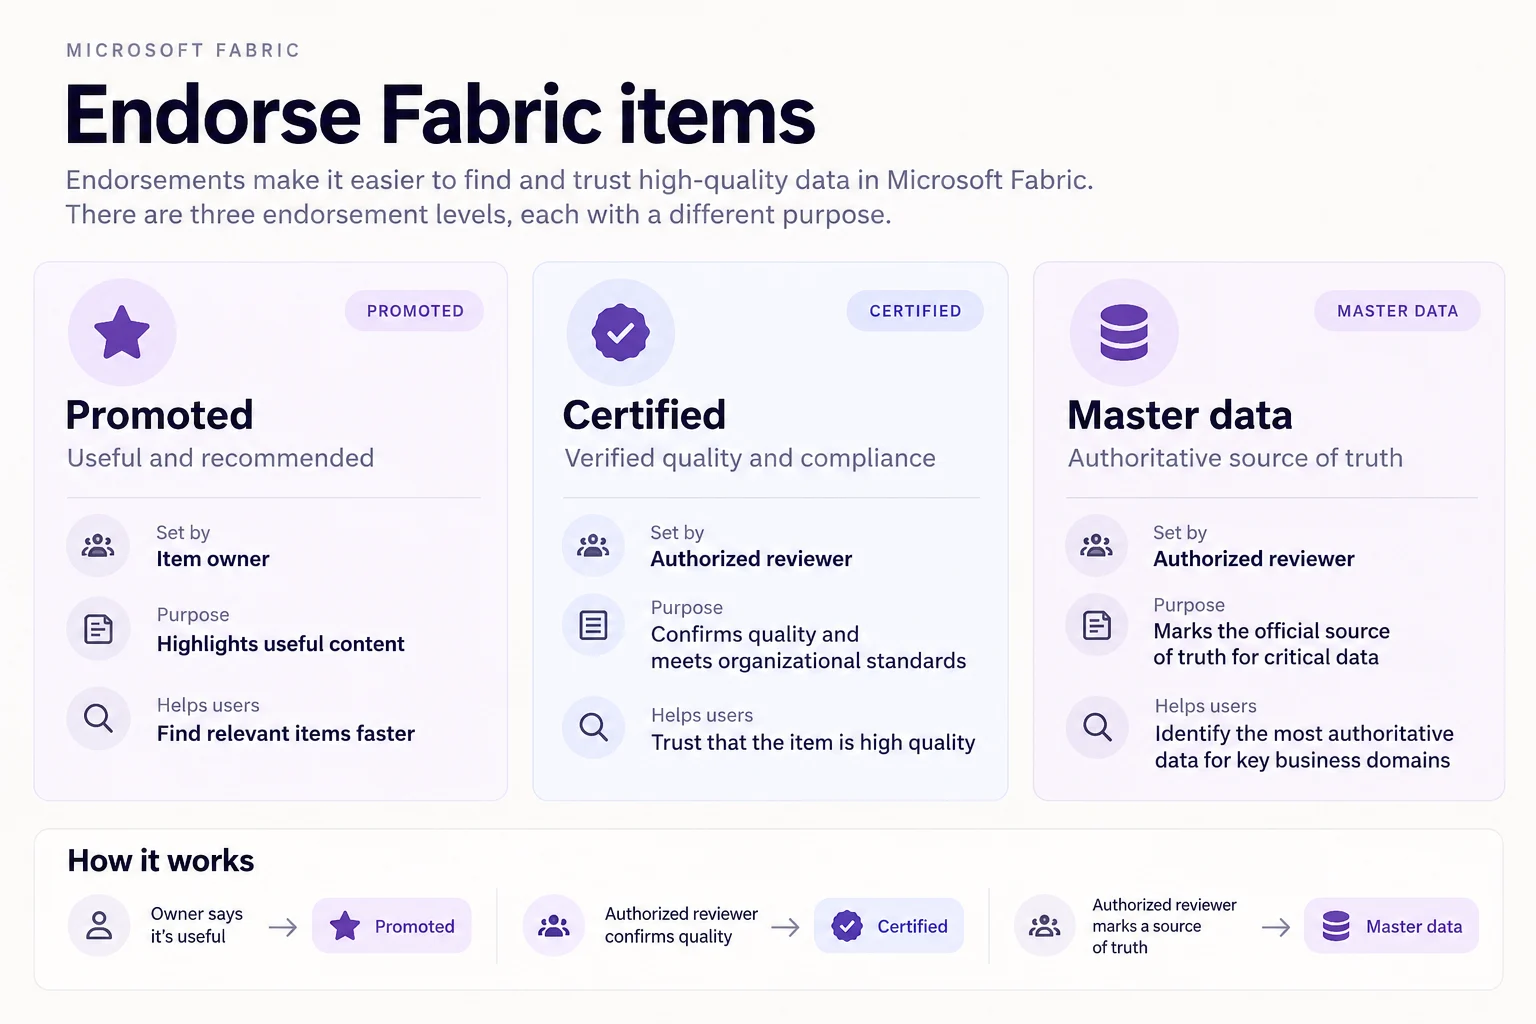Image resolution: width=1536 pixels, height=1024 pixels.
Task: Click the Authoritative source of truth subtitle
Action: click(x=1235, y=458)
